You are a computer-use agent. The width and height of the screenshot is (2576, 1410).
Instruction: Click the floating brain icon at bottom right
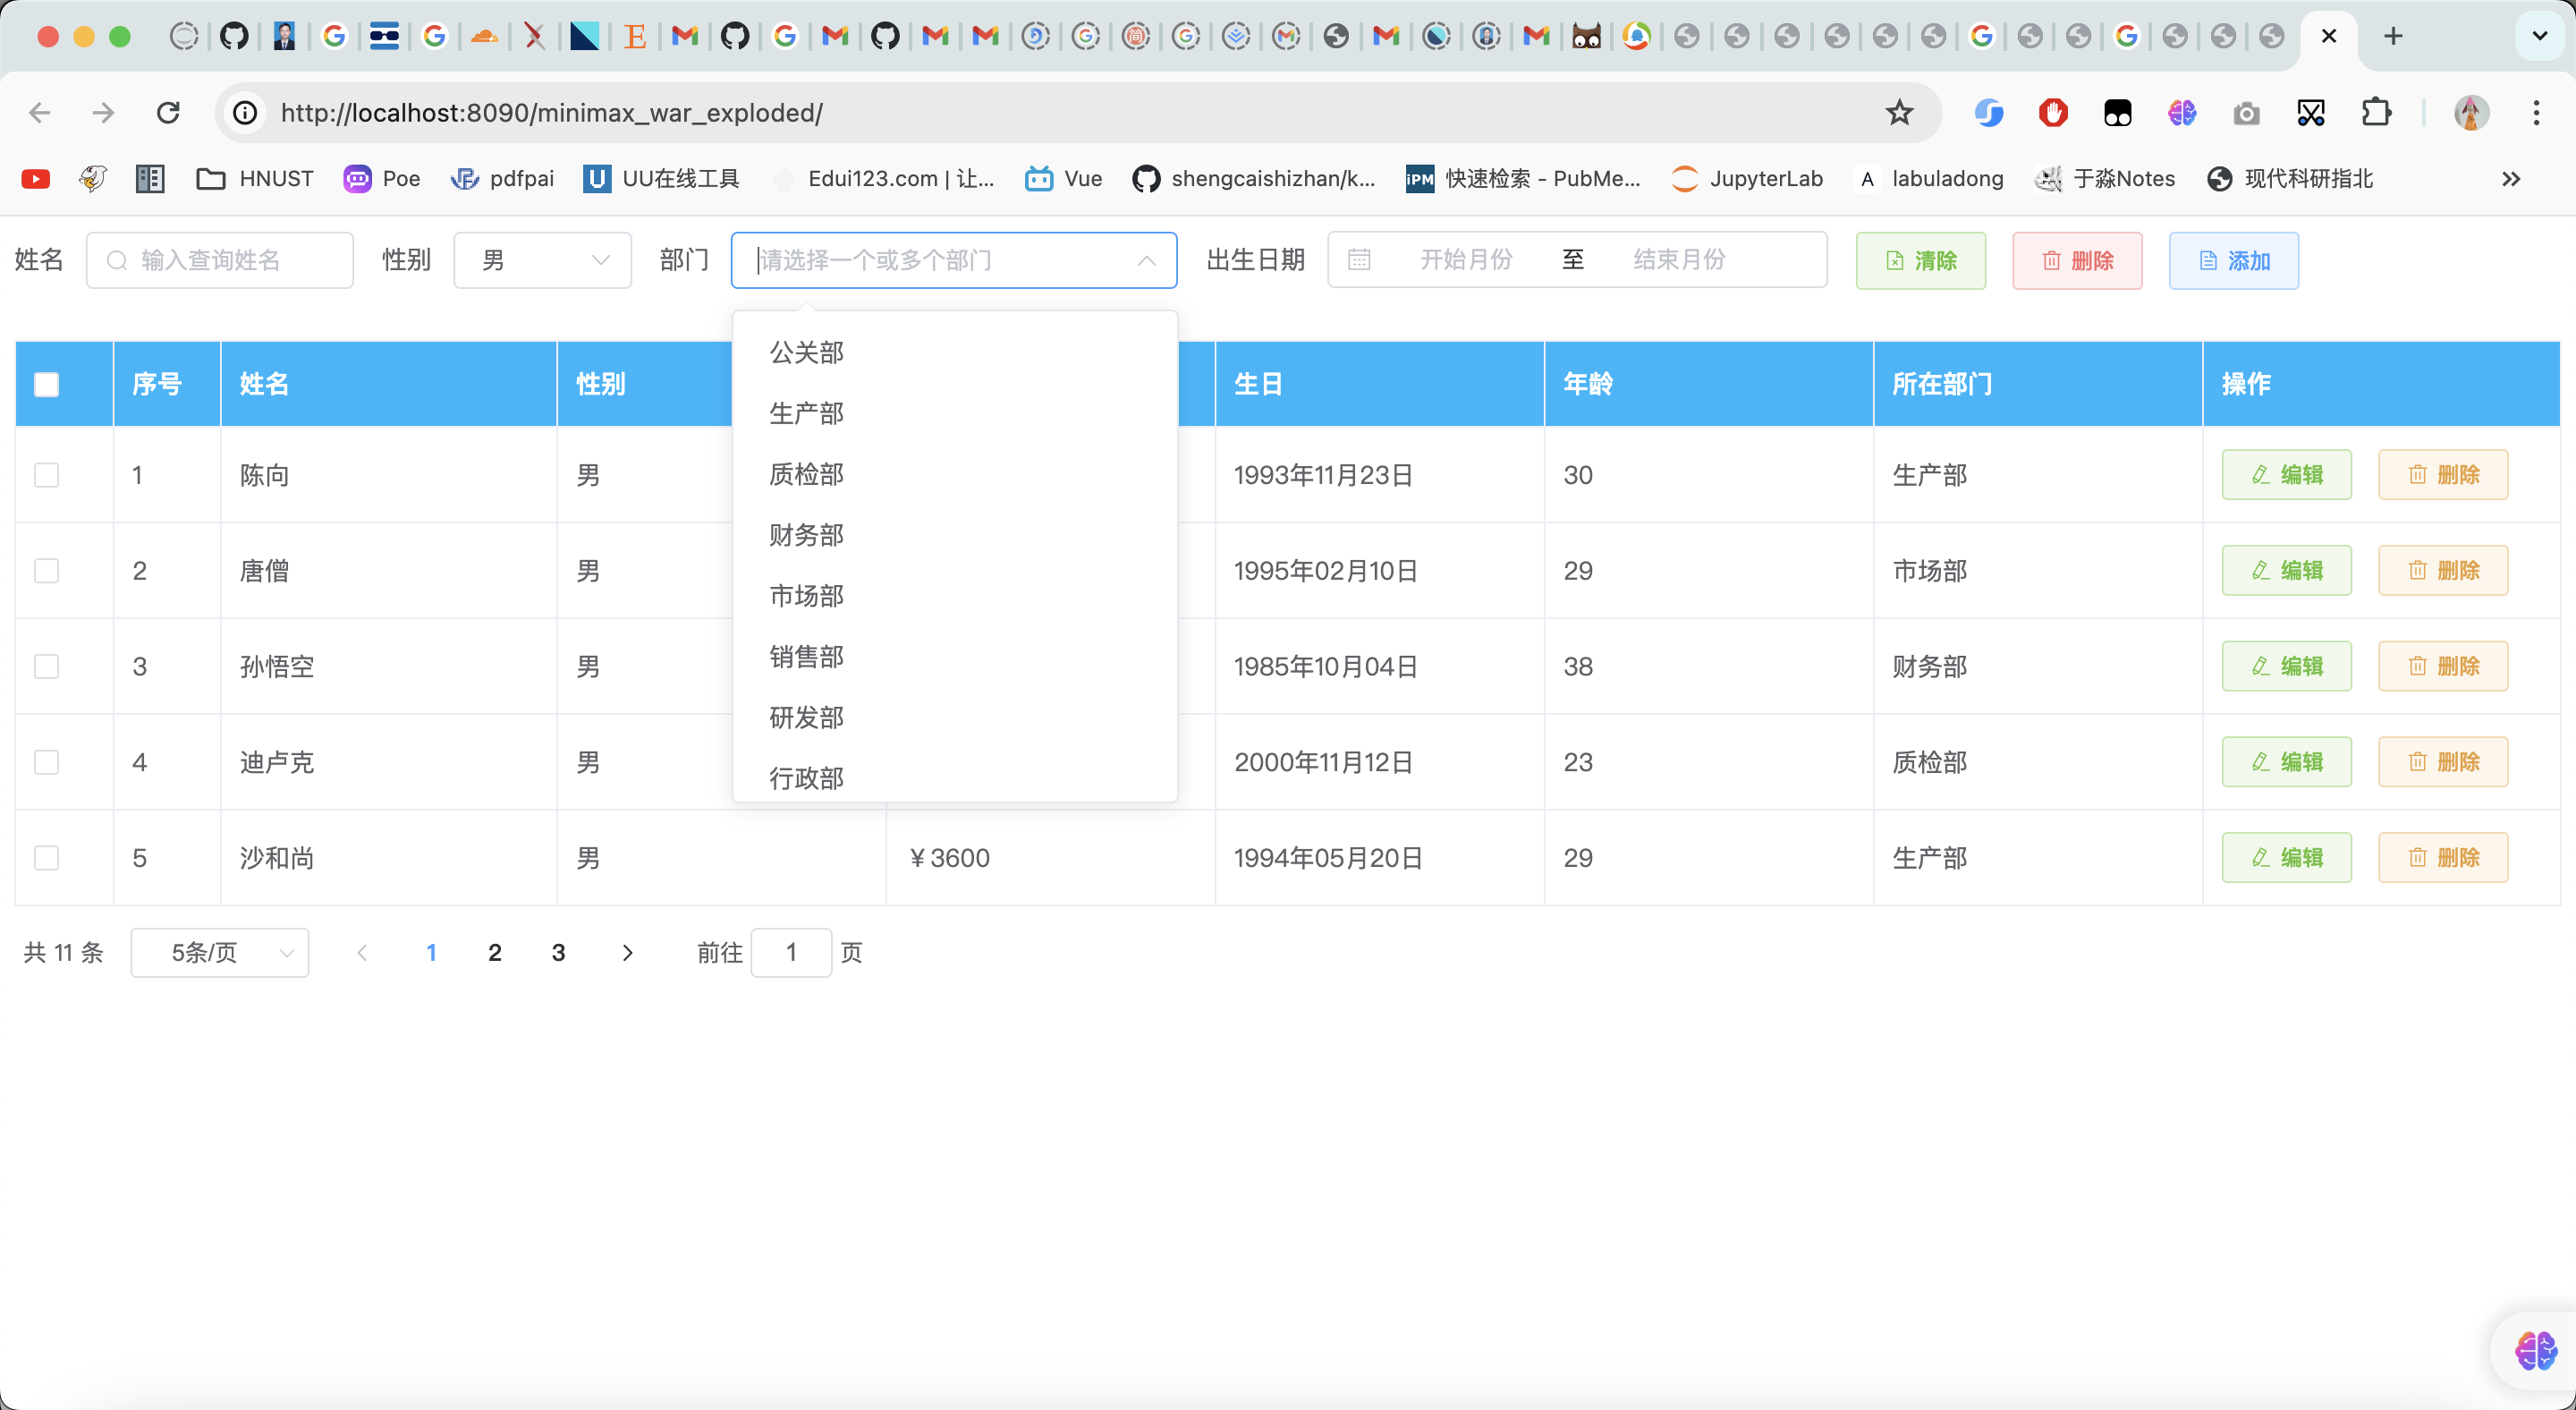[x=2535, y=1351]
